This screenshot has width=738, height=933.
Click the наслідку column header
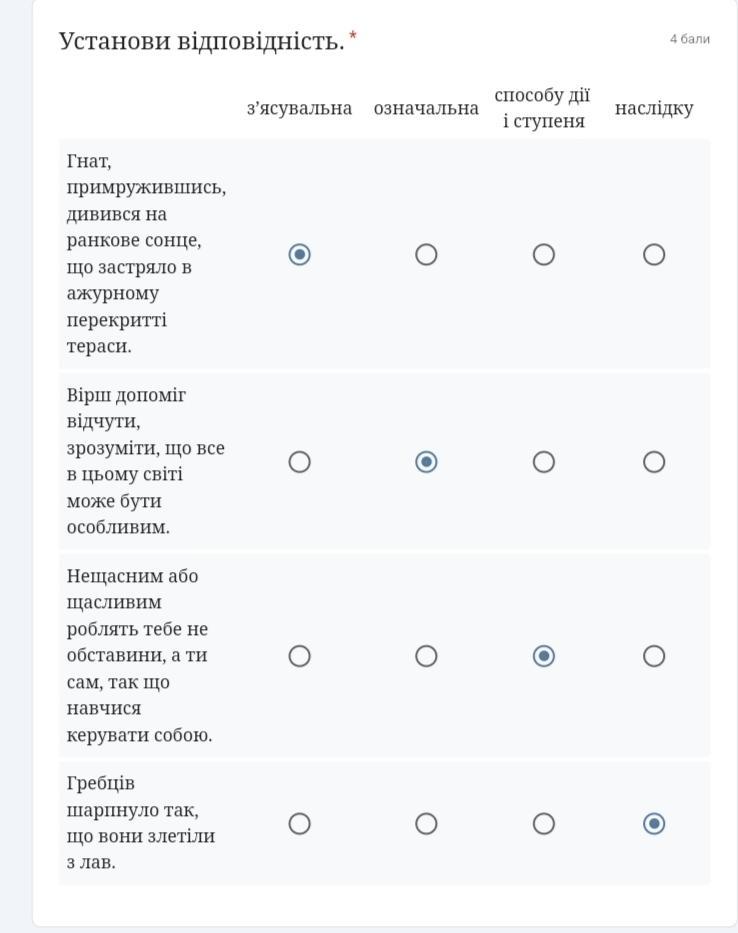(x=654, y=108)
